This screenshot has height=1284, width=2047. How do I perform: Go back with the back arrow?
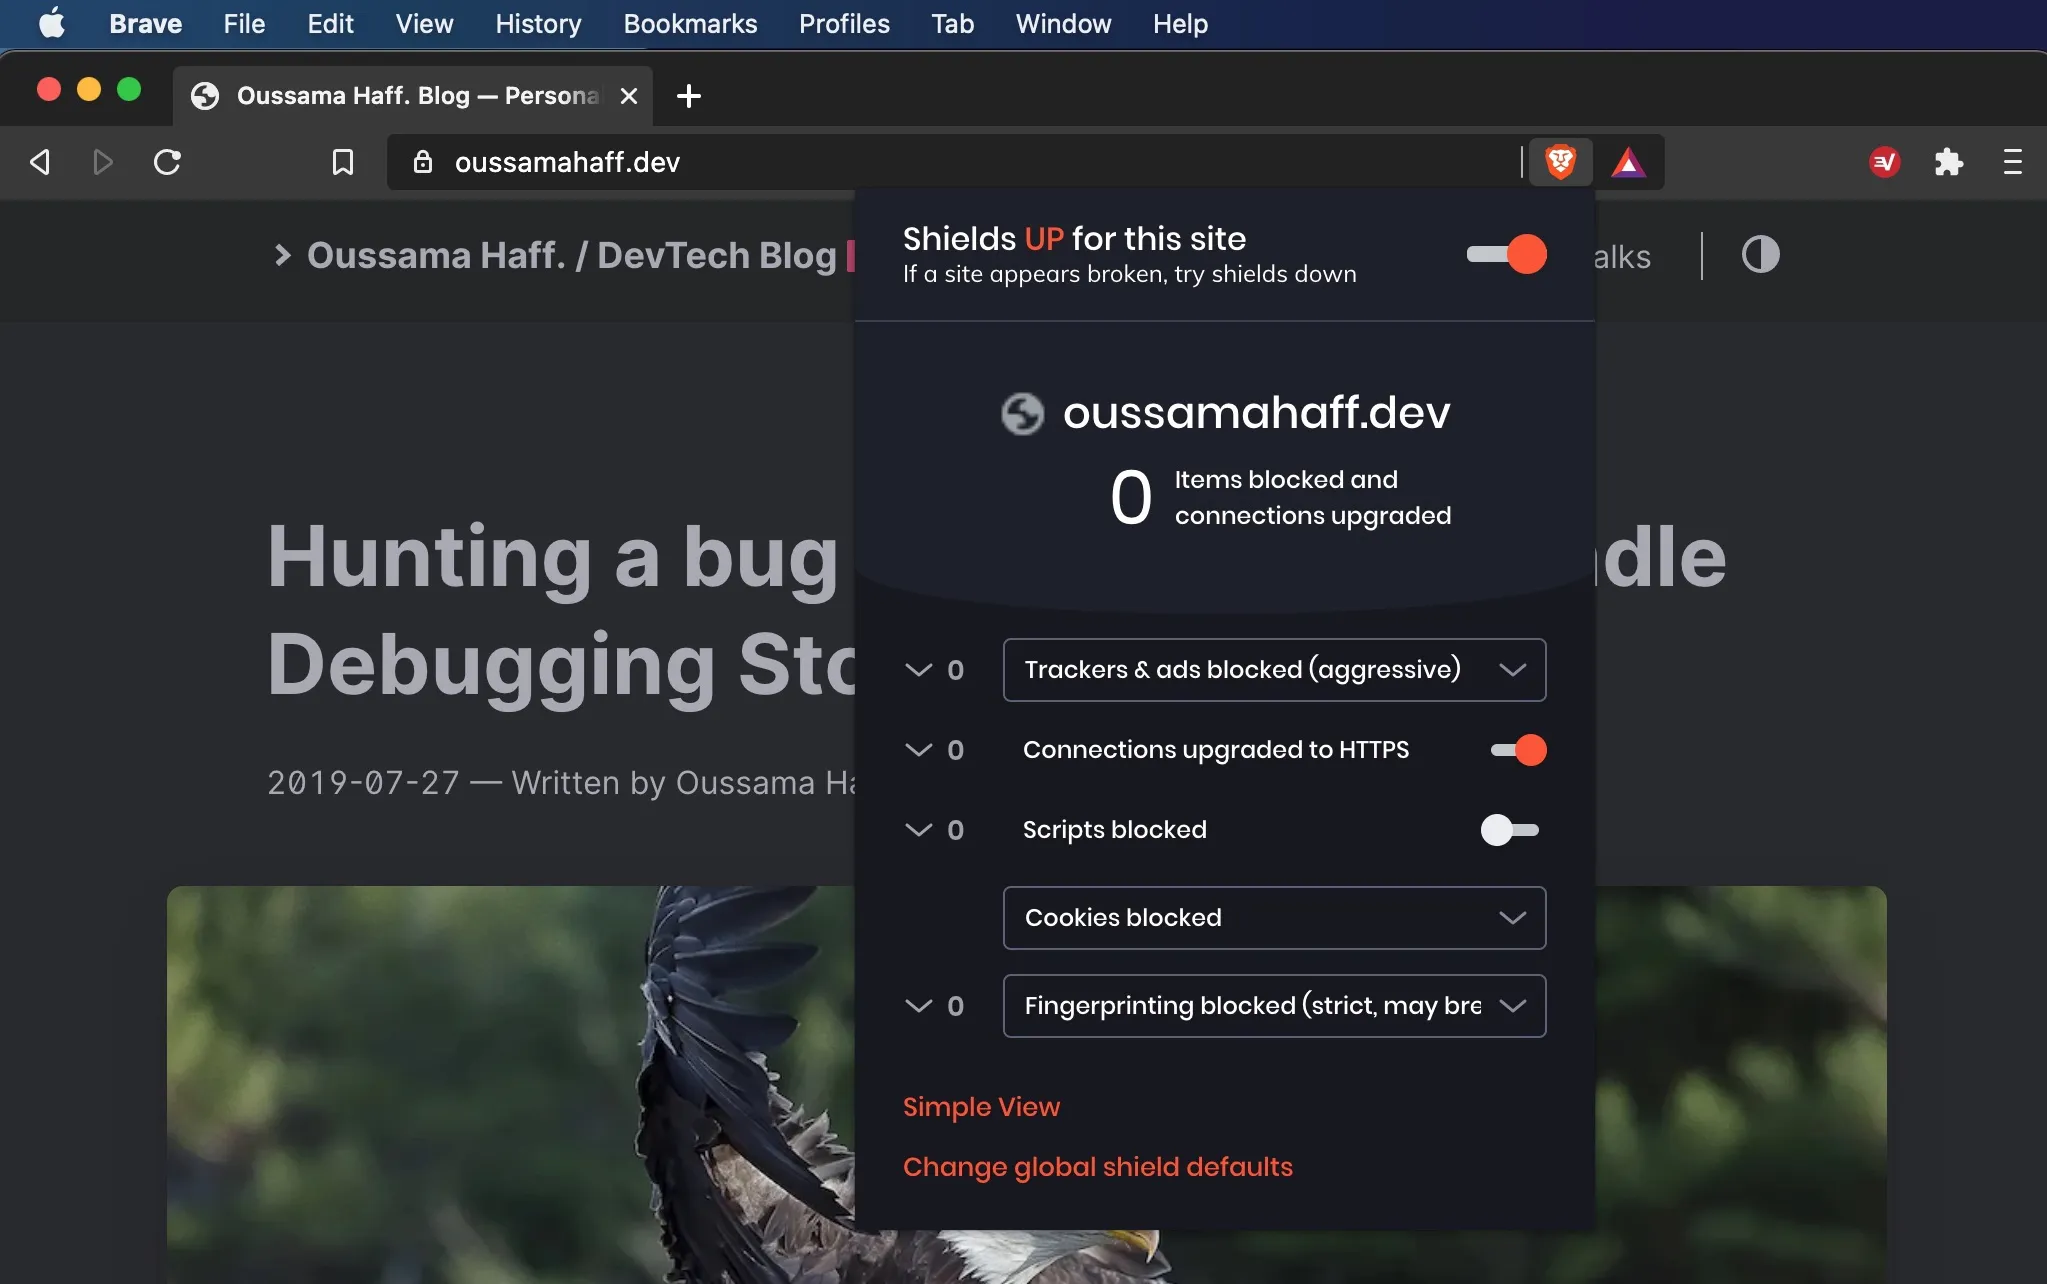click(40, 162)
